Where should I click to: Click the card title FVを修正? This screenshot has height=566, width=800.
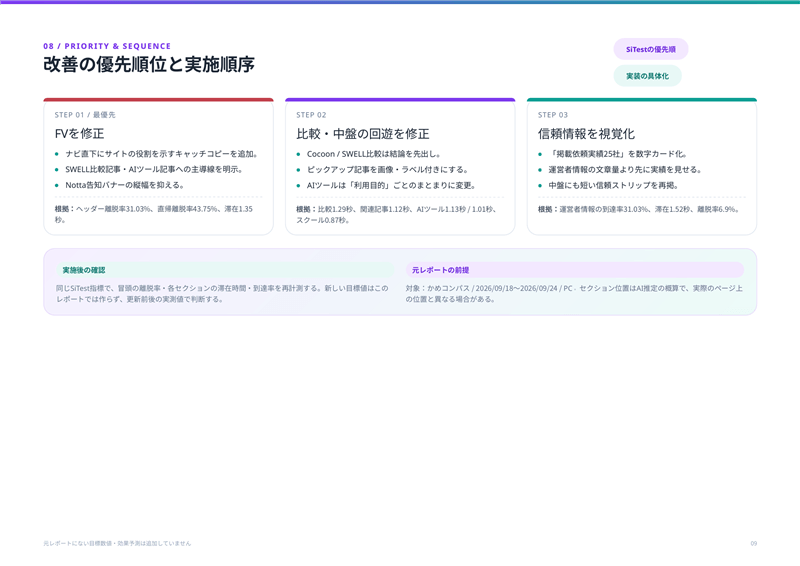coord(80,134)
